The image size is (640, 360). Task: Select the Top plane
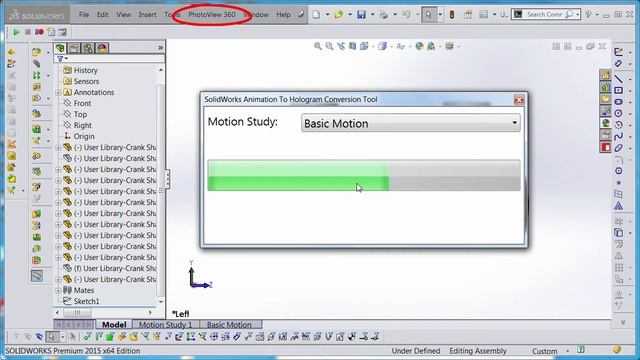click(80, 114)
